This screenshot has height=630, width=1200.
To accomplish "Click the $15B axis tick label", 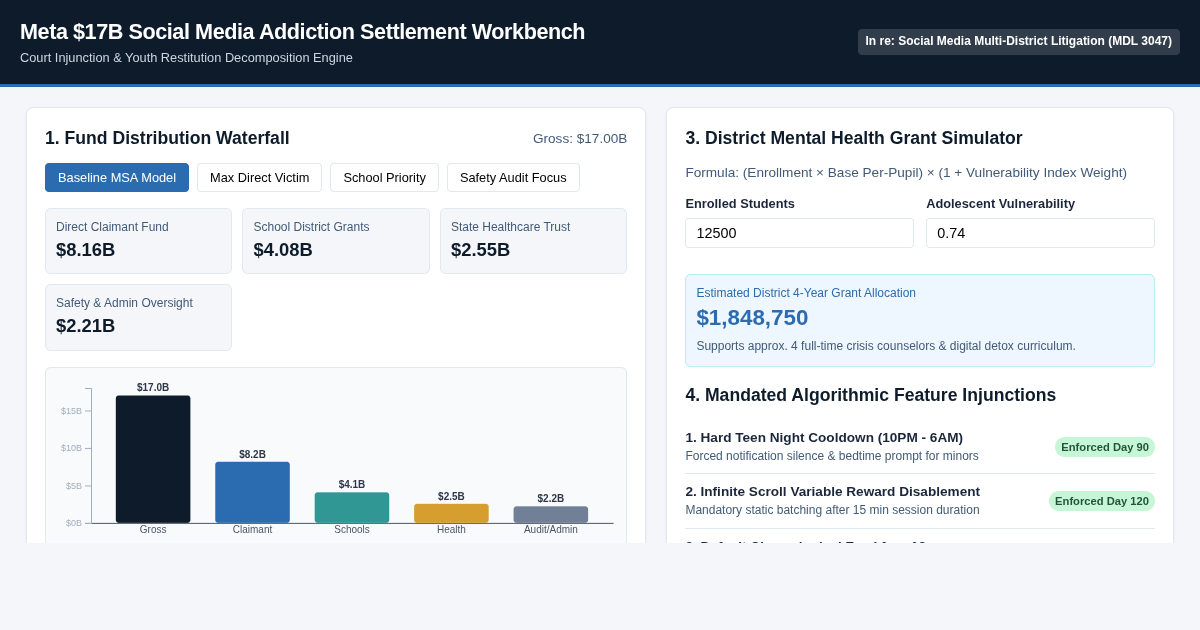I will pyautogui.click(x=71, y=411).
